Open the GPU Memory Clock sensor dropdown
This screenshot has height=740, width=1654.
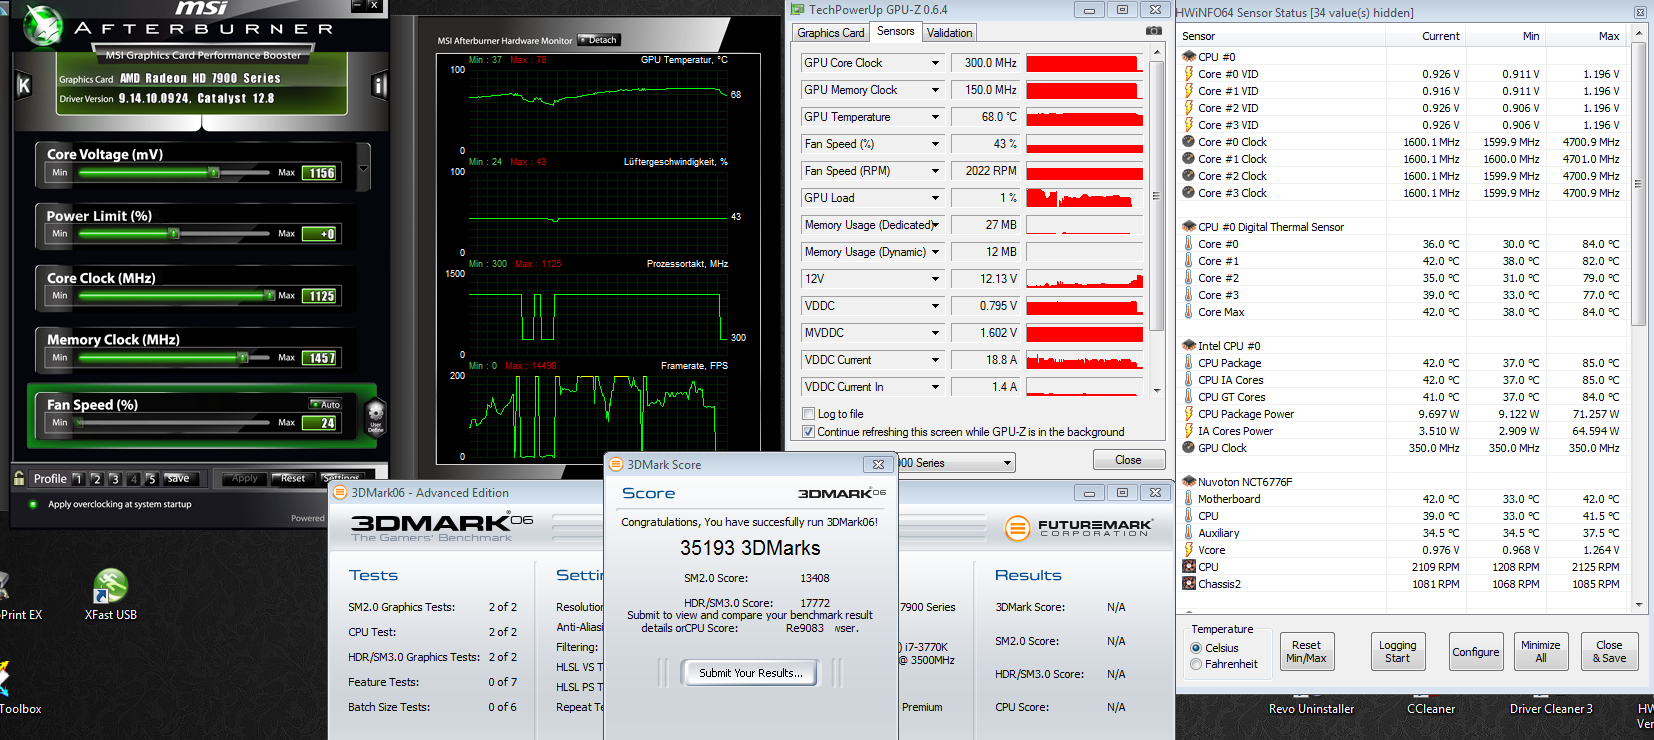point(935,90)
